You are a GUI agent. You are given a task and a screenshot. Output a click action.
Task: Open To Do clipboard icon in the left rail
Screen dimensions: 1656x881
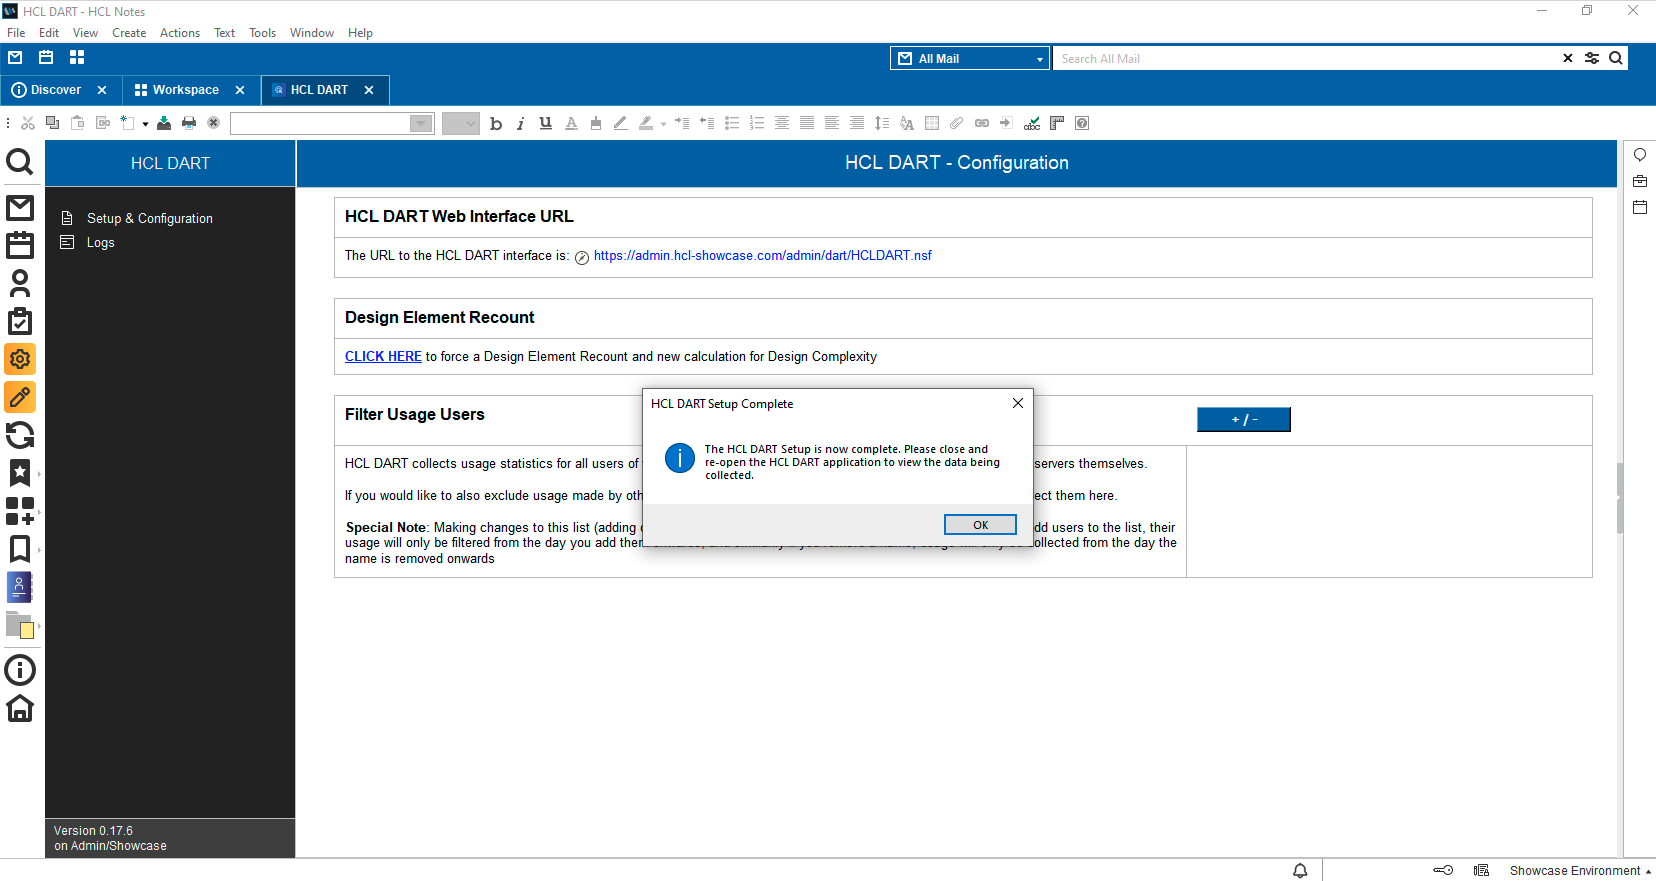(20, 321)
